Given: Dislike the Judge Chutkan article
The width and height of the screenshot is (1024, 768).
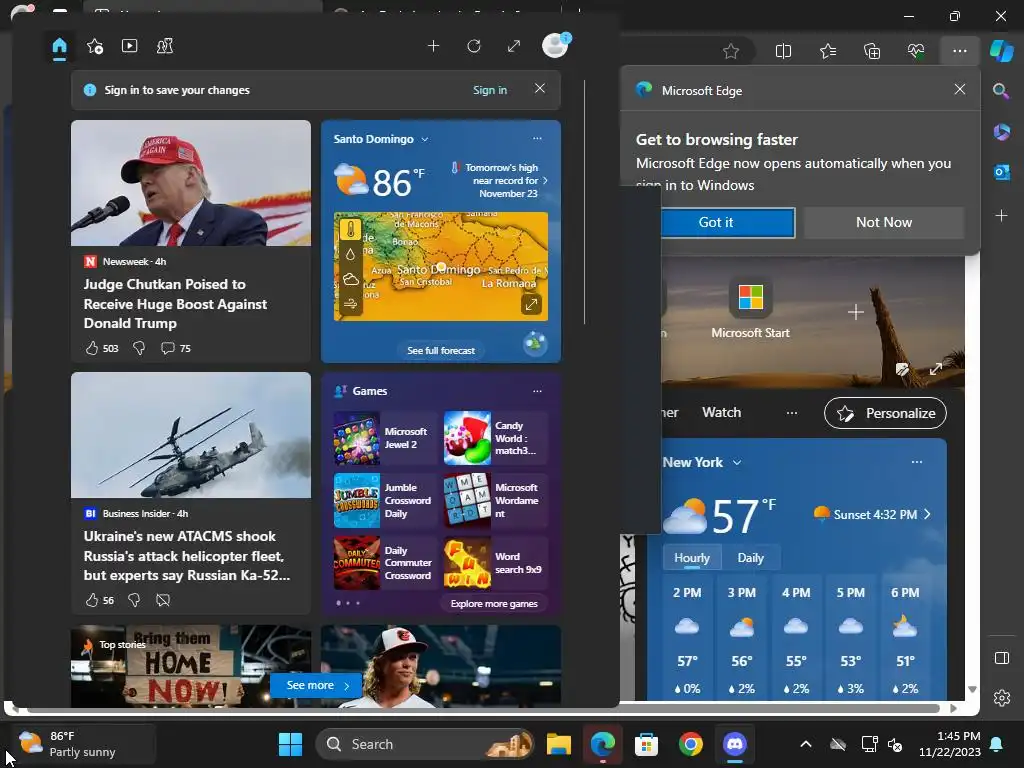Looking at the screenshot, I should pos(139,348).
